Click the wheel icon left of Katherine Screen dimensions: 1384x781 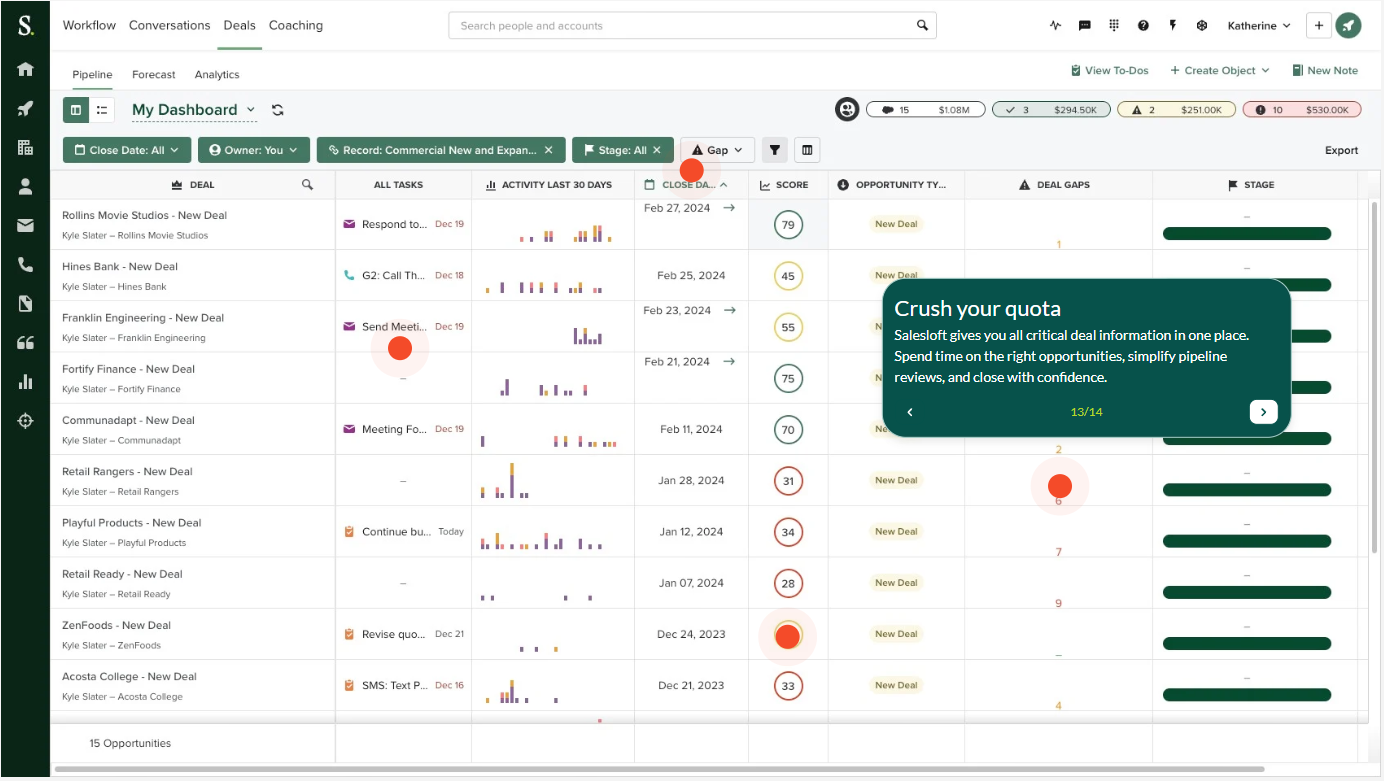point(1202,26)
